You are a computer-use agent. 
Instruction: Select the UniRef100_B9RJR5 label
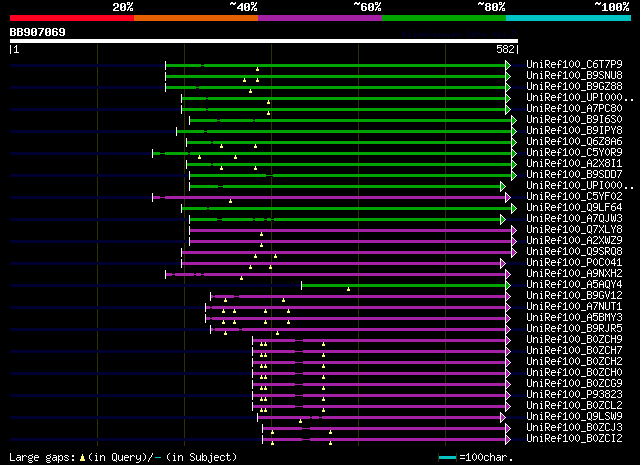tap(574, 329)
